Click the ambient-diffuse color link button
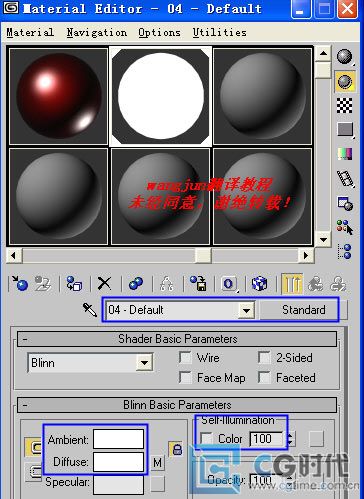 [33, 447]
